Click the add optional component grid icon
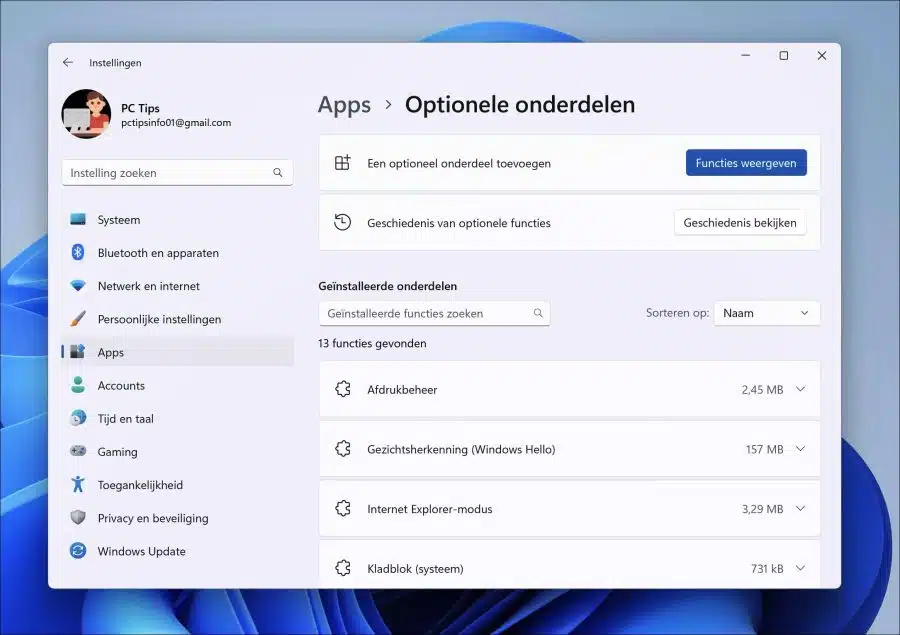Viewport: 900px width, 635px height. click(x=343, y=162)
